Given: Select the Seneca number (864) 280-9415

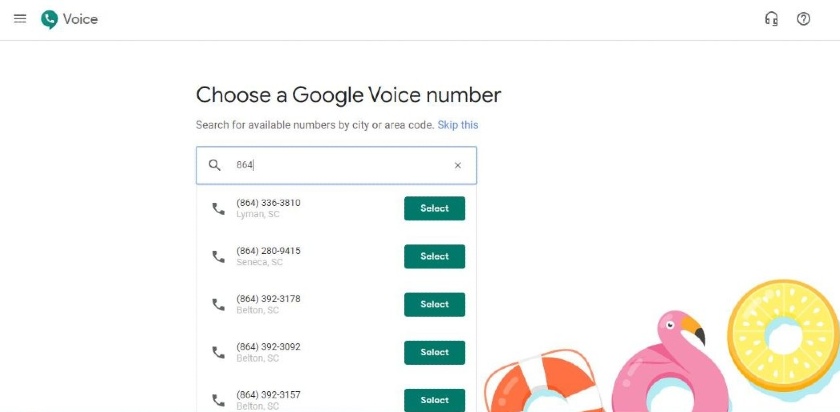Looking at the screenshot, I should point(434,256).
